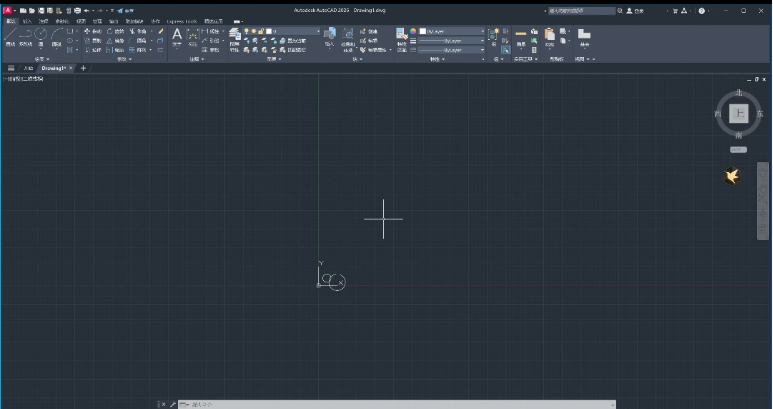Open Layer Properties manager
773x409 pixels.
[x=235, y=39]
